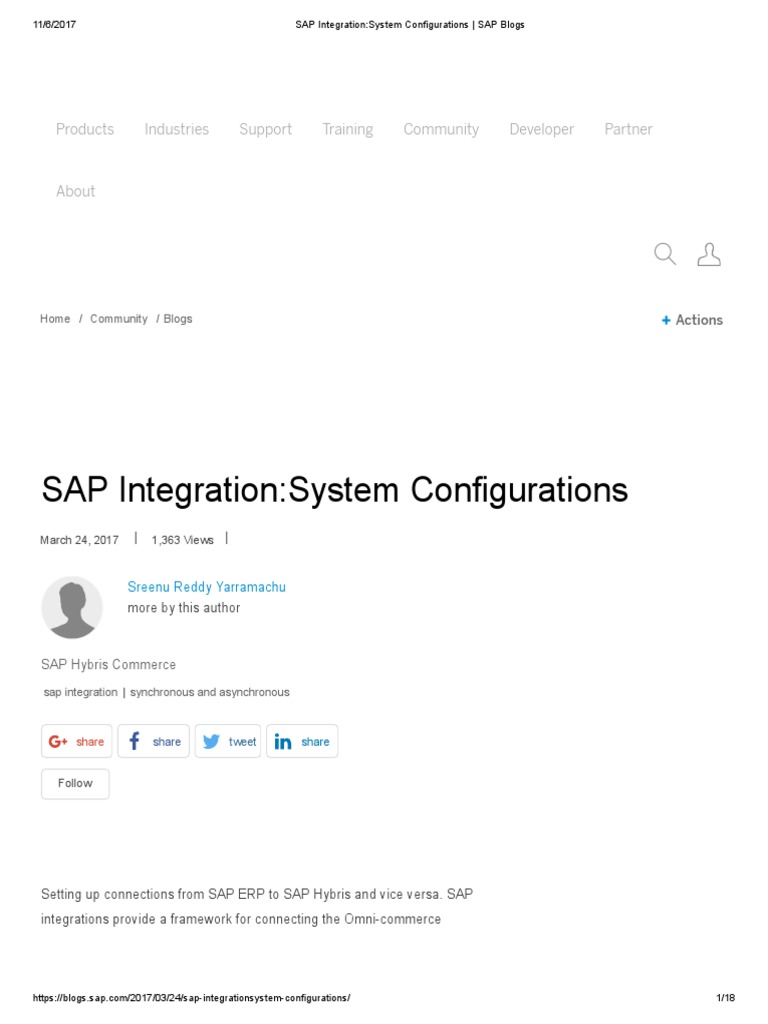Open Sreenu Reddy Yarramachu's profile link
Image resolution: width=768 pixels, height=1024 pixels.
(x=207, y=587)
